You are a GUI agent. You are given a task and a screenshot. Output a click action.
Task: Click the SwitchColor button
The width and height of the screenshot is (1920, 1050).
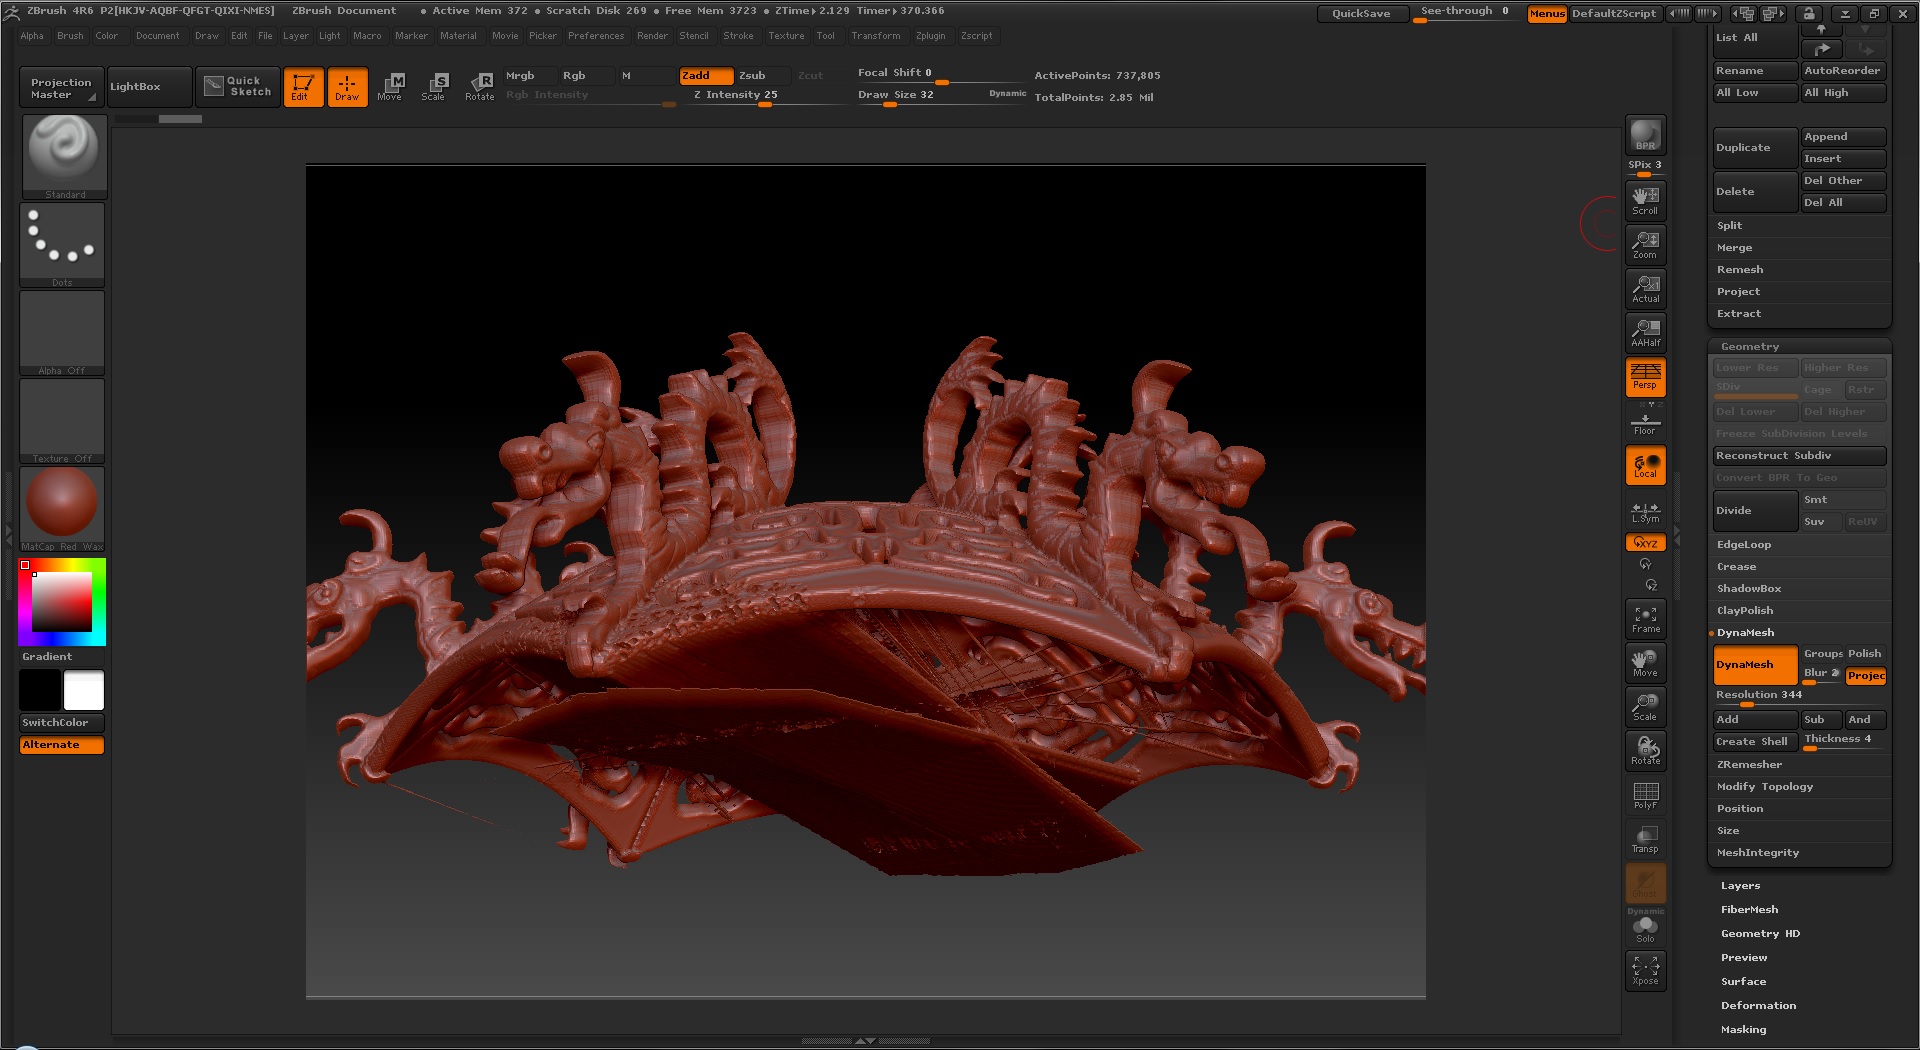pyautogui.click(x=61, y=723)
